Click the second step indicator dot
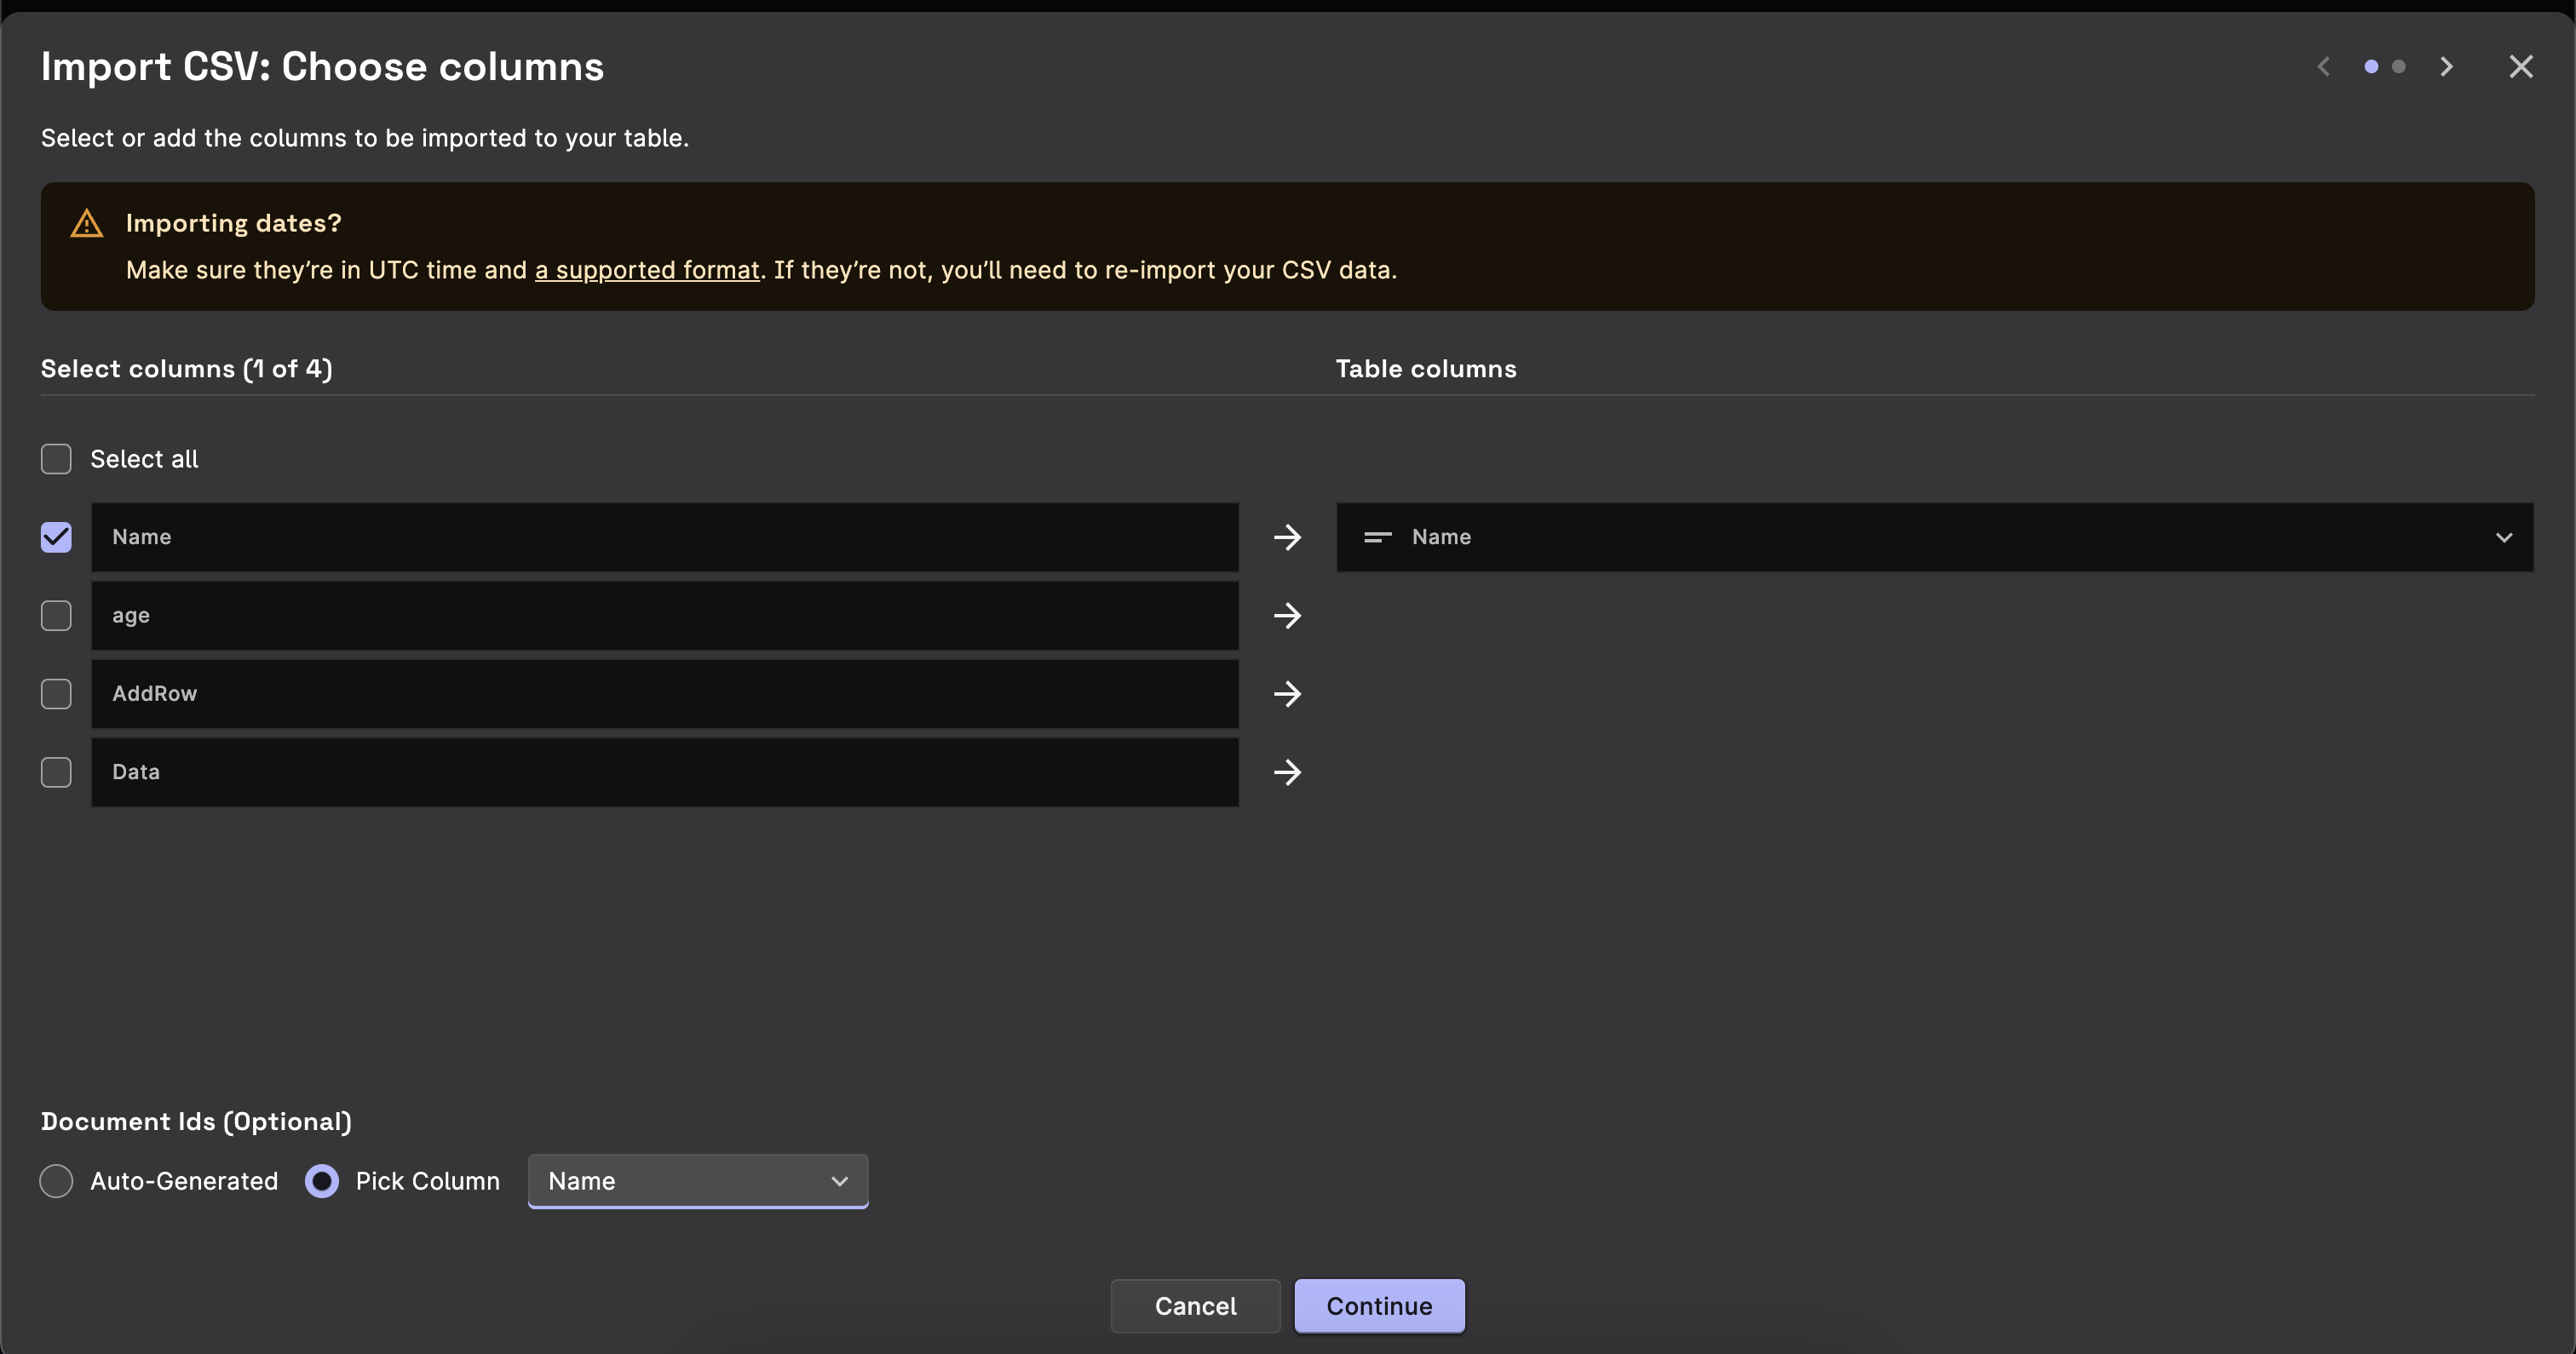Screen dimensions: 2576x1354 tap(2399, 67)
